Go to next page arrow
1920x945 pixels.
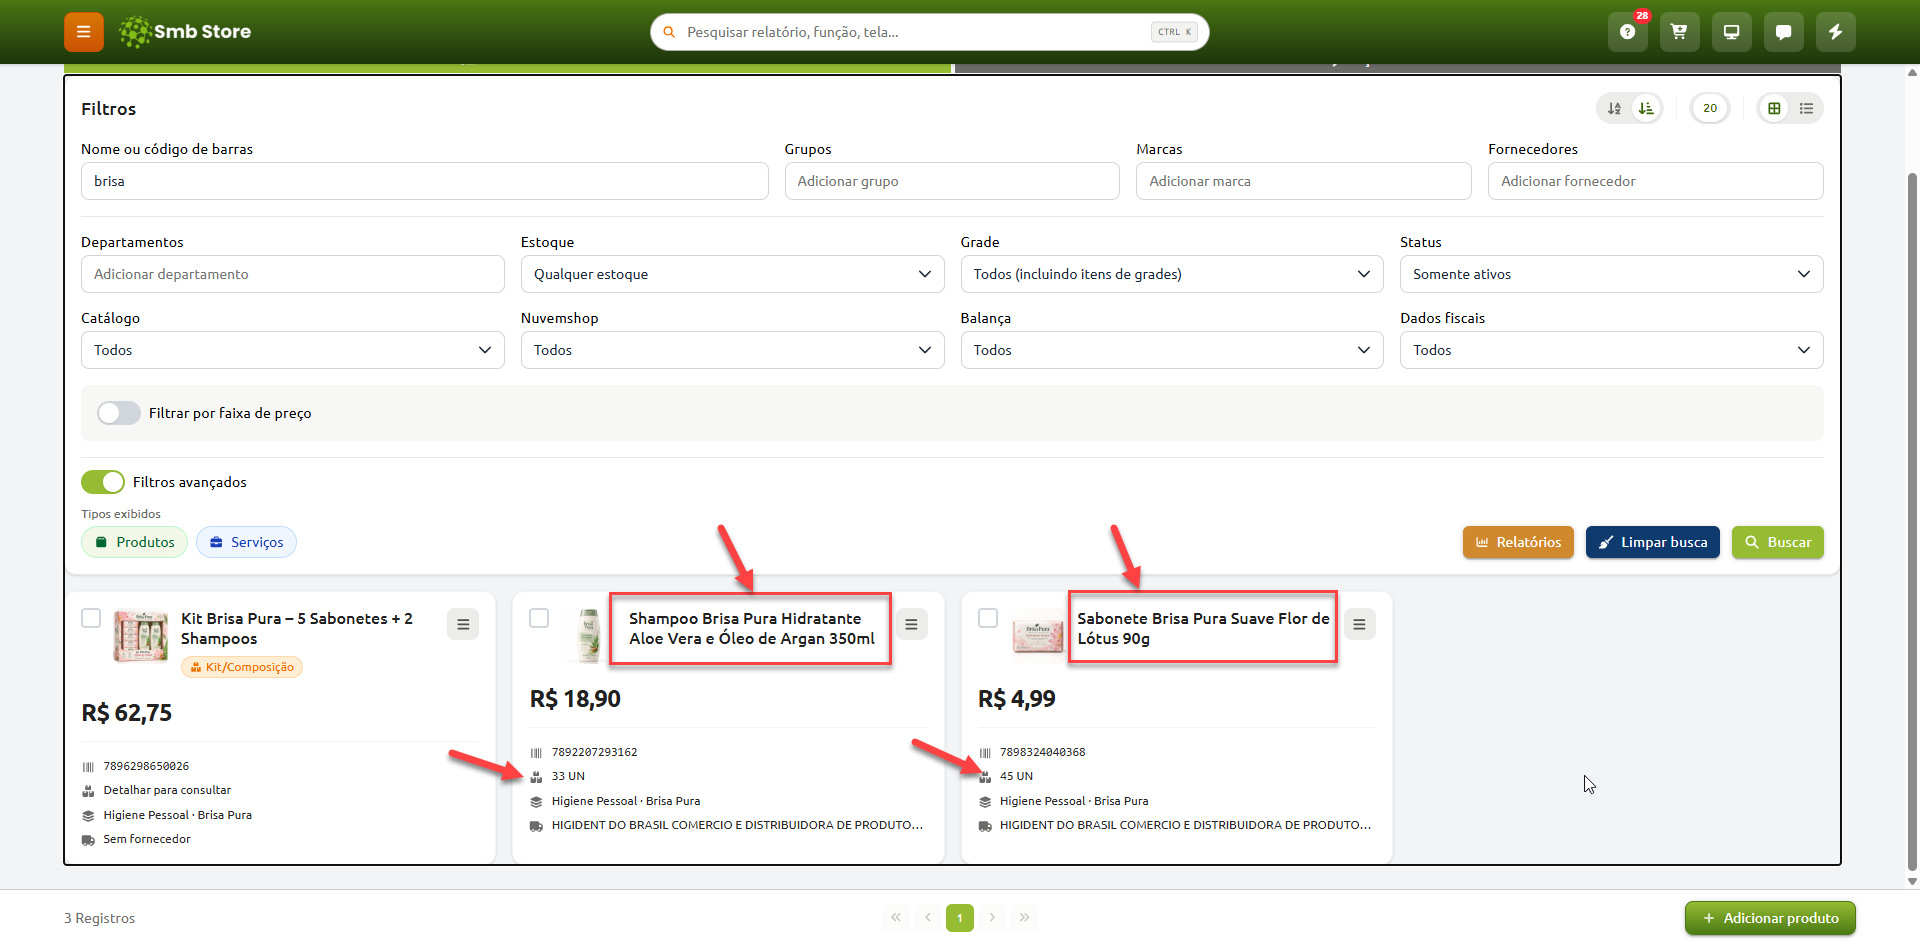[x=992, y=917]
